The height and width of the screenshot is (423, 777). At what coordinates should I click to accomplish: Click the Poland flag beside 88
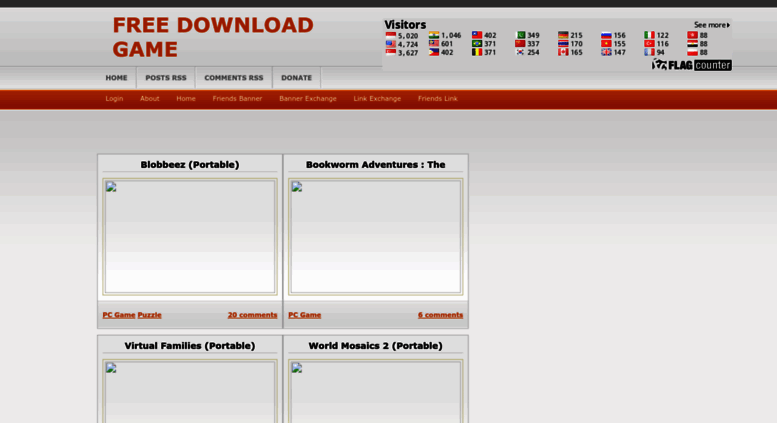click(x=692, y=52)
